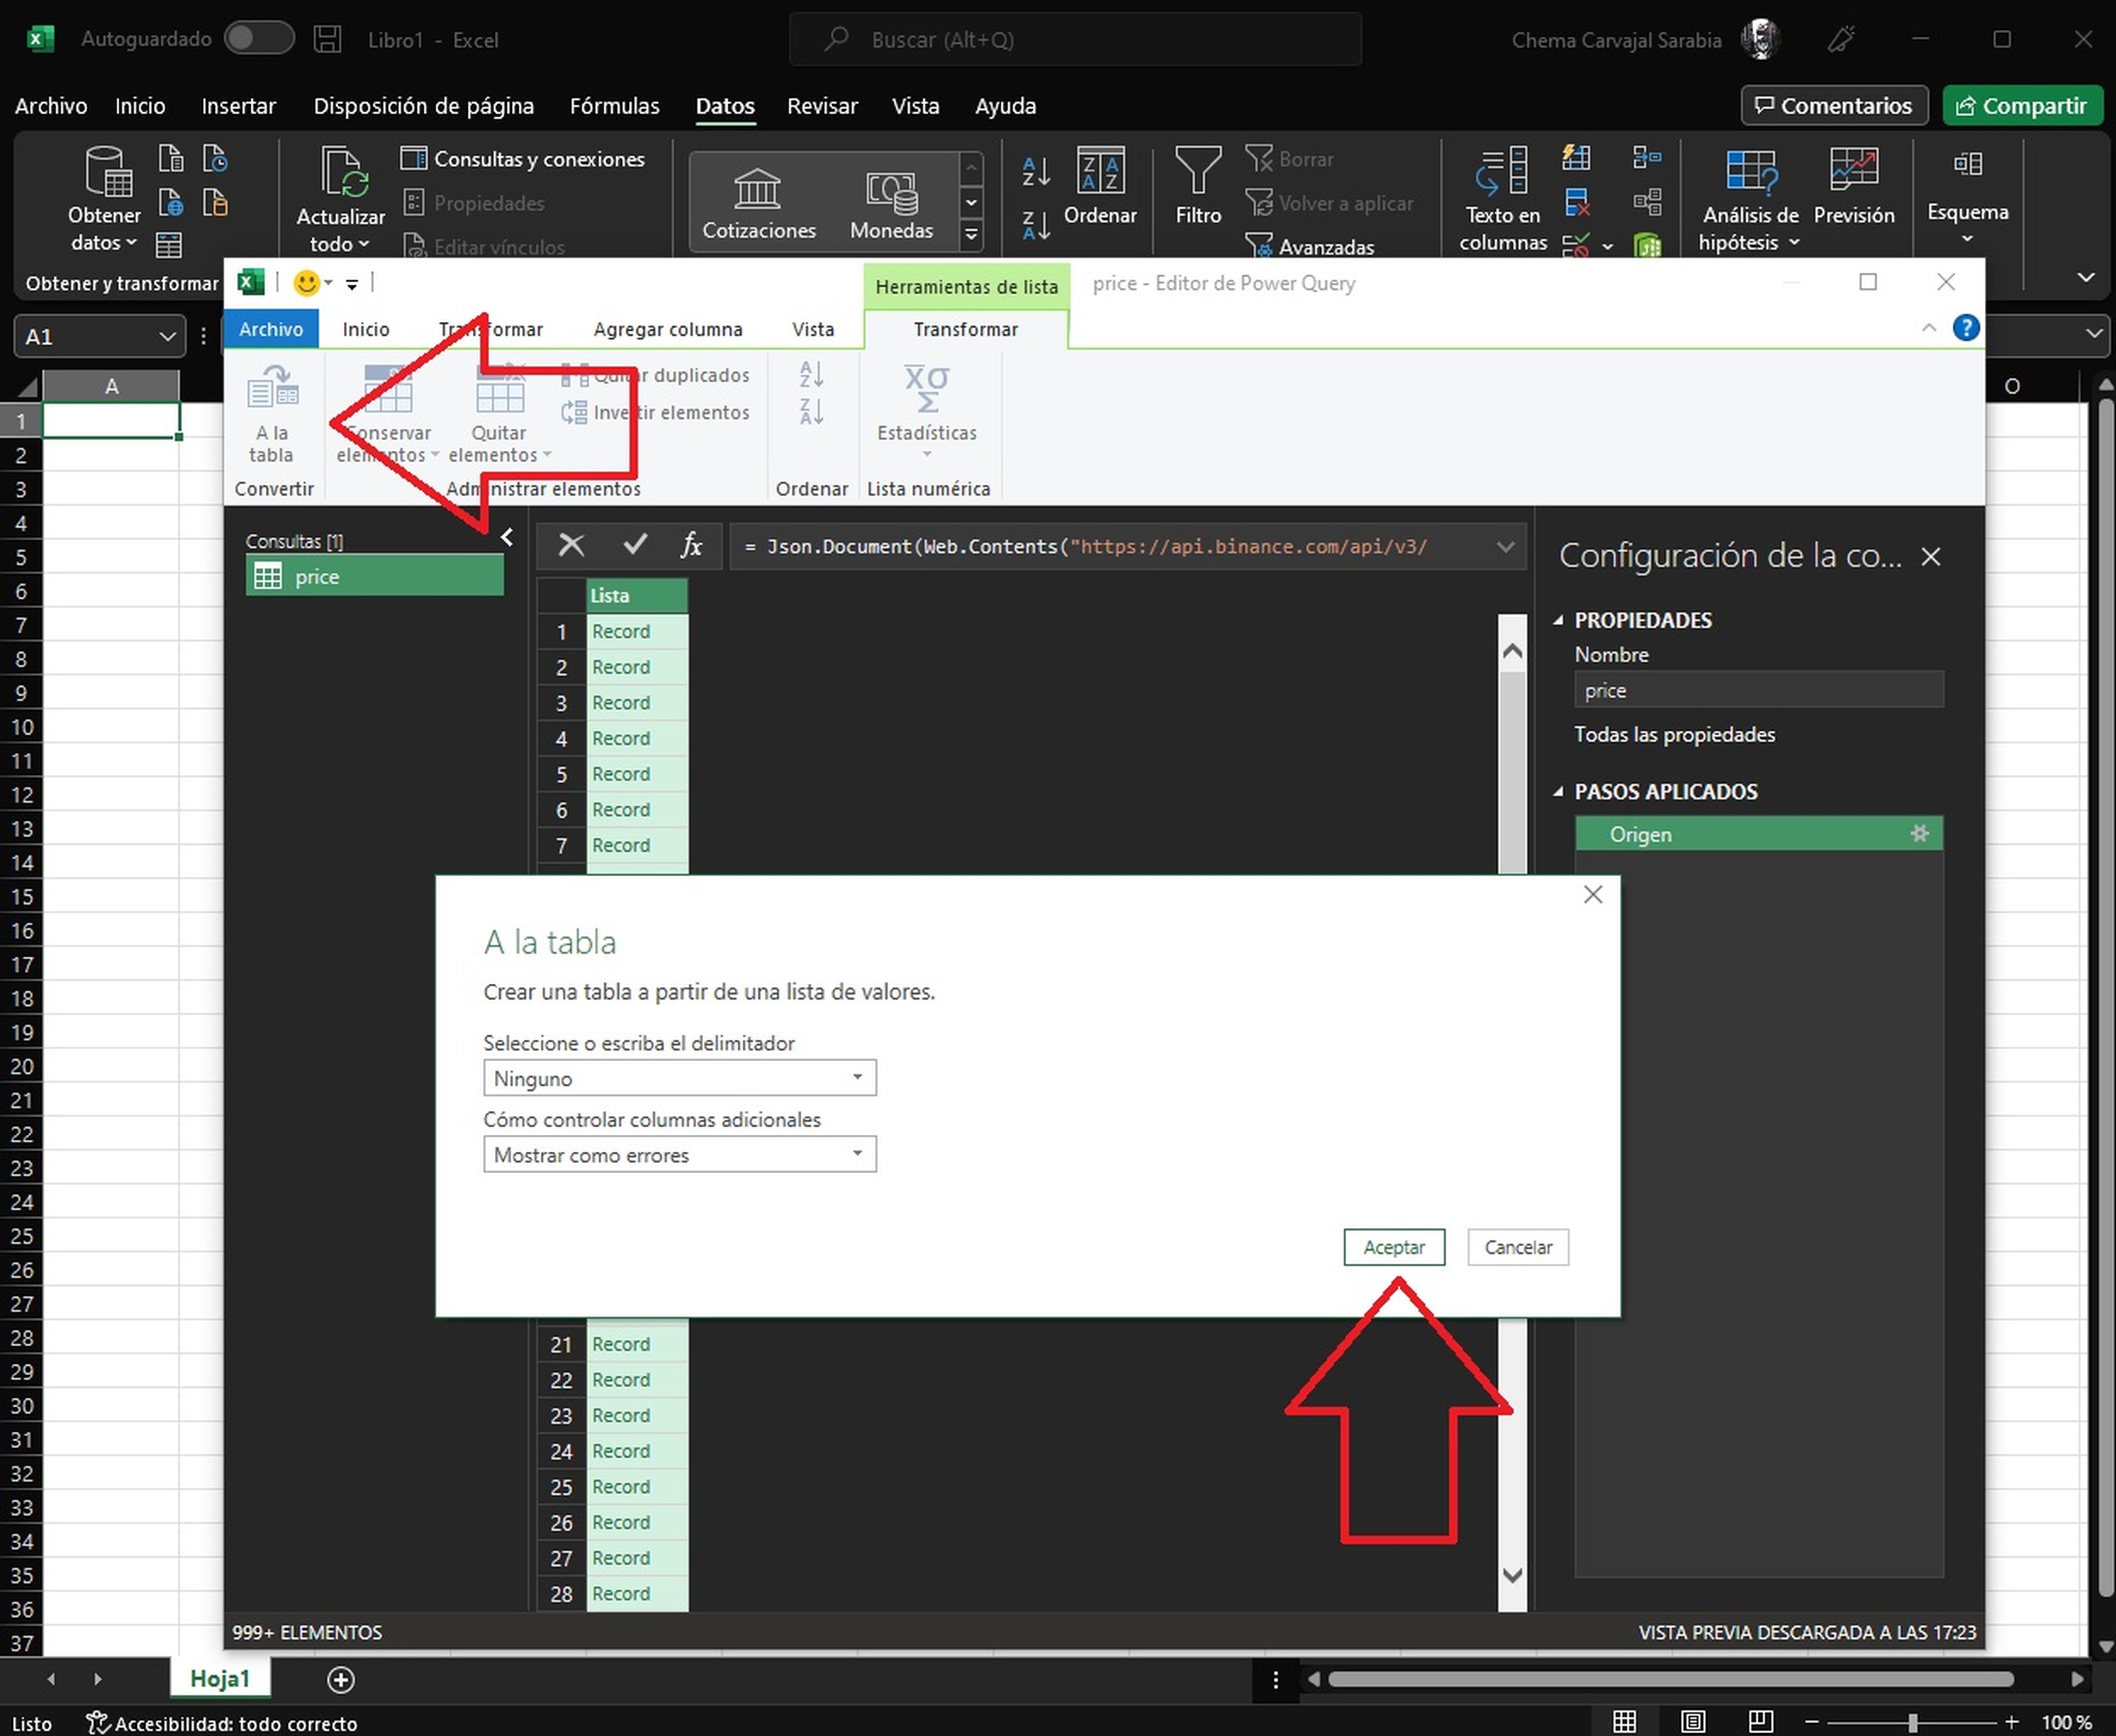Screen dimensions: 2116x1736
Task: Expand data types gallery arrow
Action: click(970, 235)
